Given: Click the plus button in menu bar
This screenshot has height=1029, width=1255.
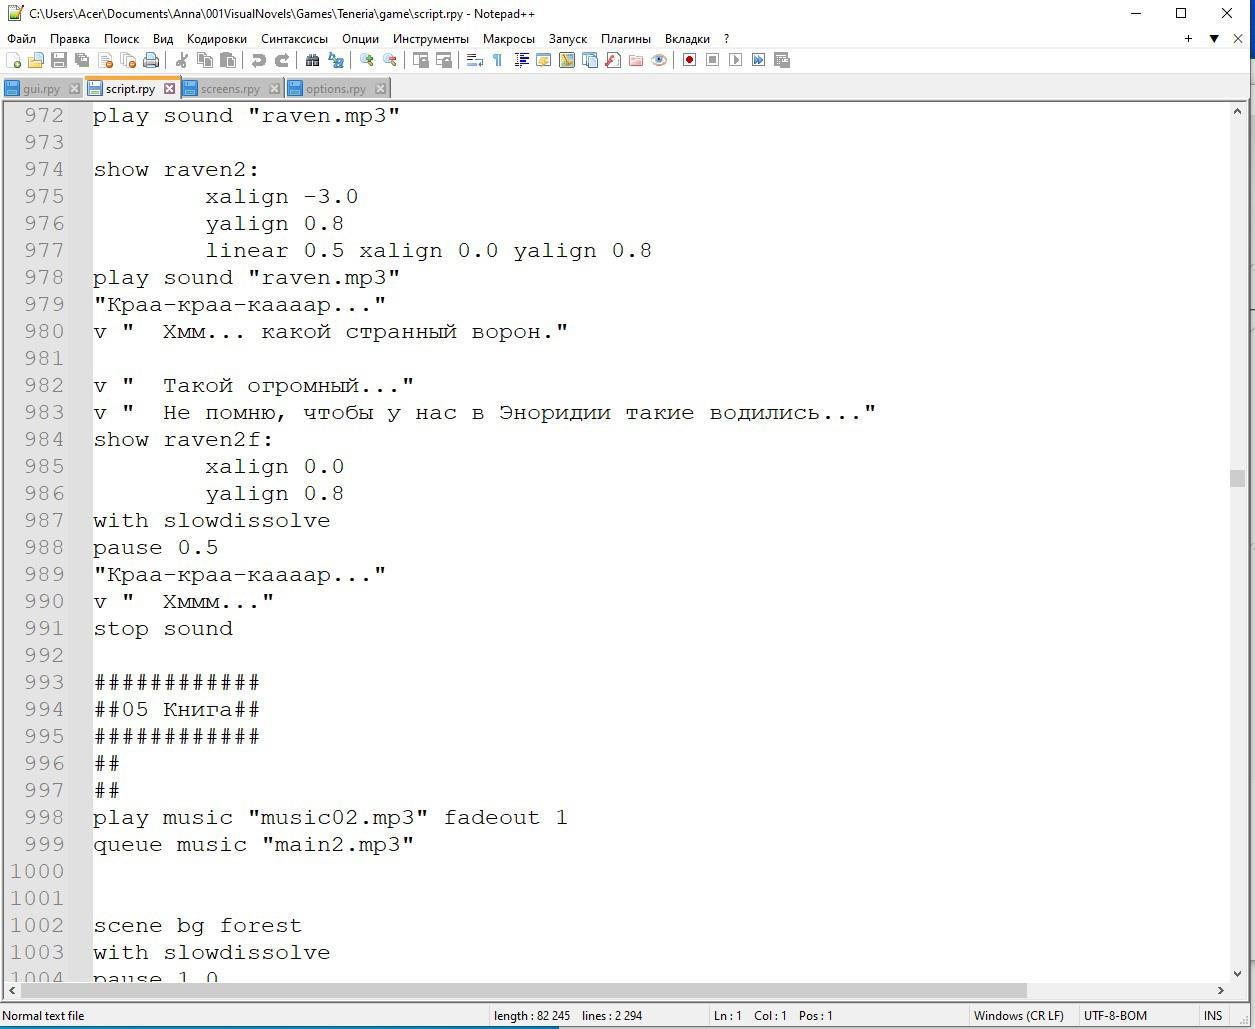Looking at the screenshot, I should 1188,38.
